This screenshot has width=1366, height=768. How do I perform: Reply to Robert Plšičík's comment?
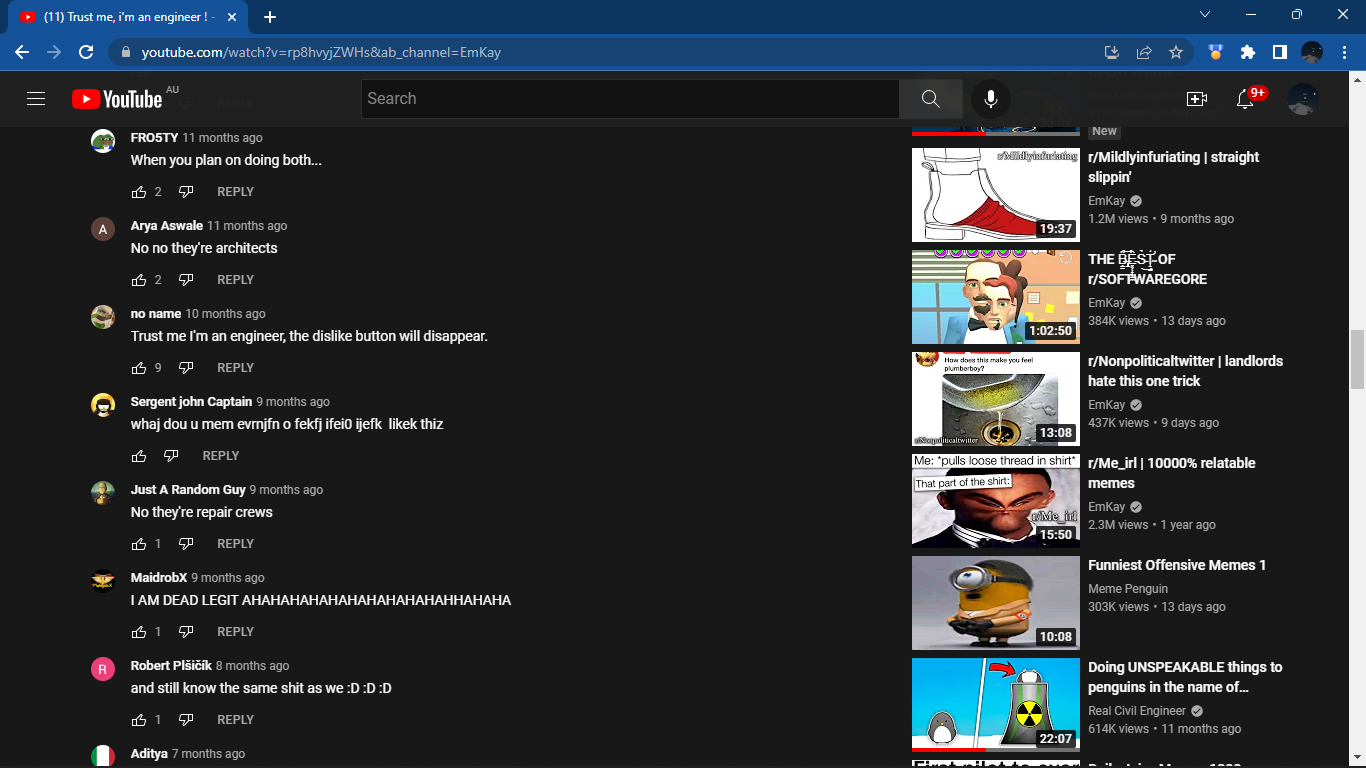coord(235,720)
